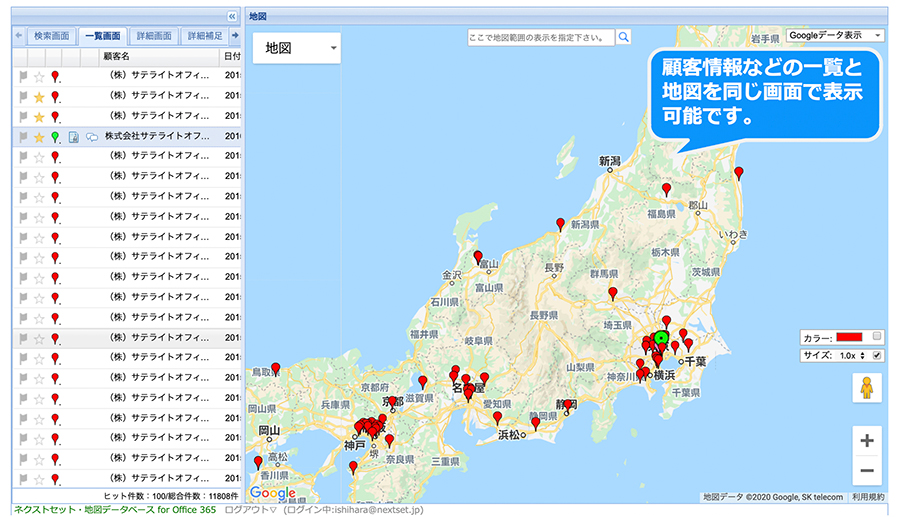Click the red pin above 富山
900x517 pixels.
pyautogui.click(x=478, y=256)
